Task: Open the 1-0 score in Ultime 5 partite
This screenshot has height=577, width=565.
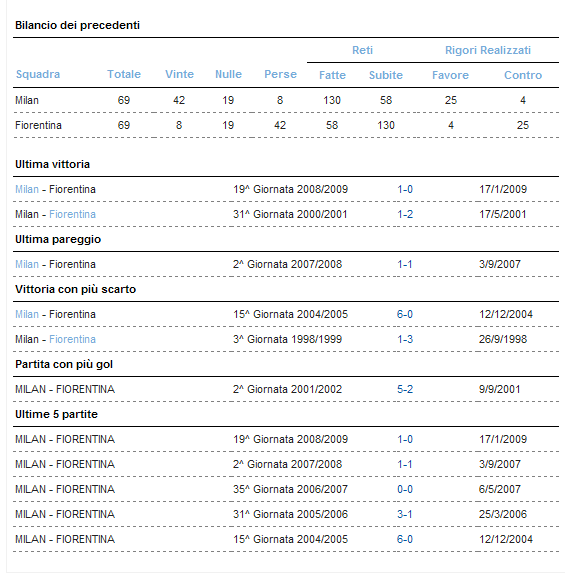Action: point(405,439)
